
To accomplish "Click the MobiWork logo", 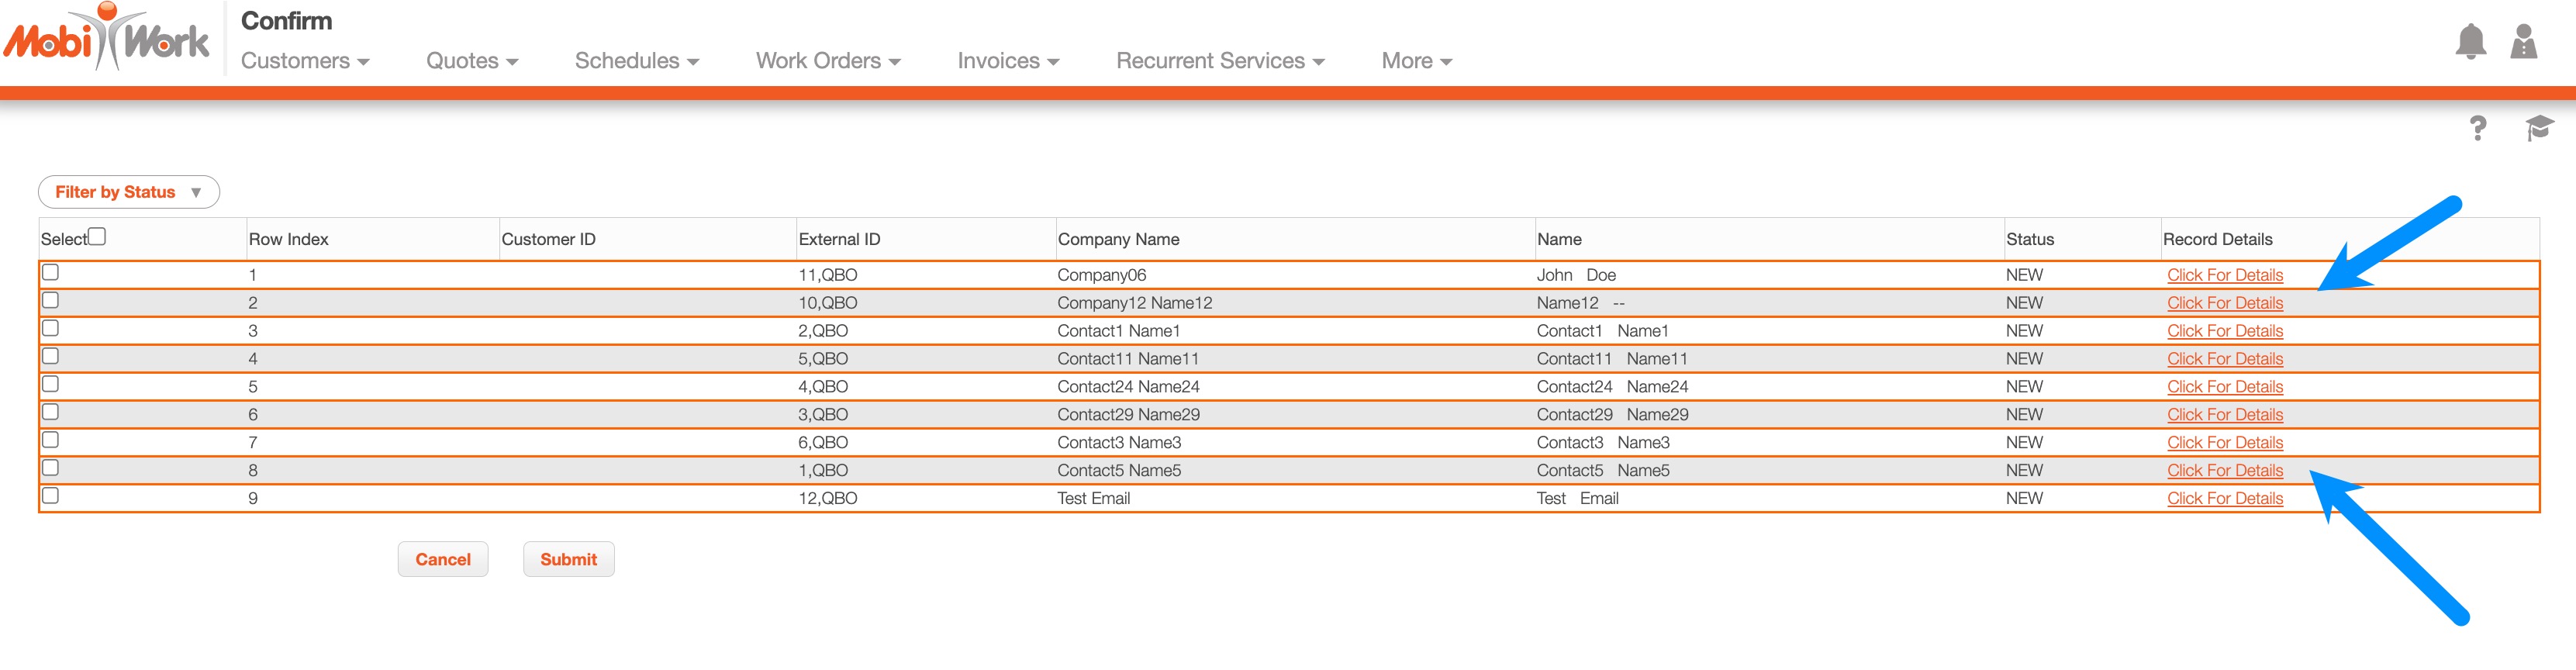I will click(x=106, y=38).
